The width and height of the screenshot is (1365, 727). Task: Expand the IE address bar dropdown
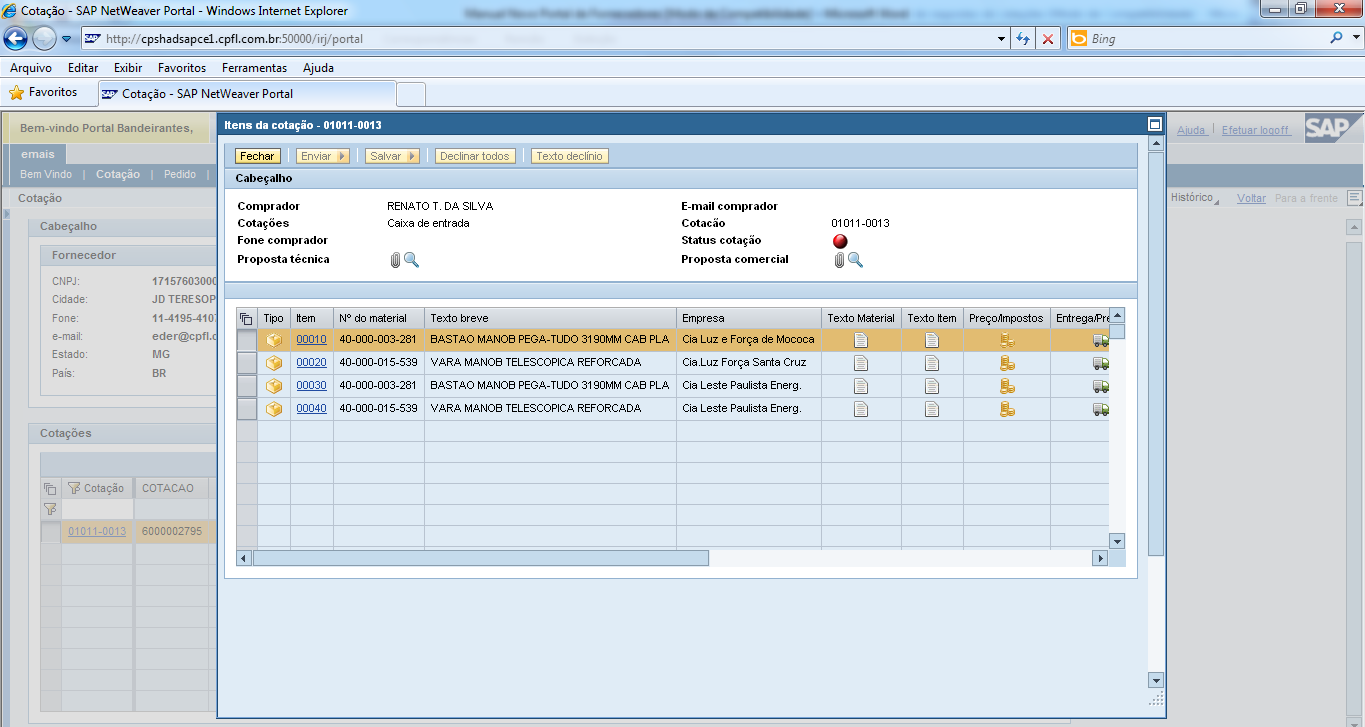coord(1003,39)
